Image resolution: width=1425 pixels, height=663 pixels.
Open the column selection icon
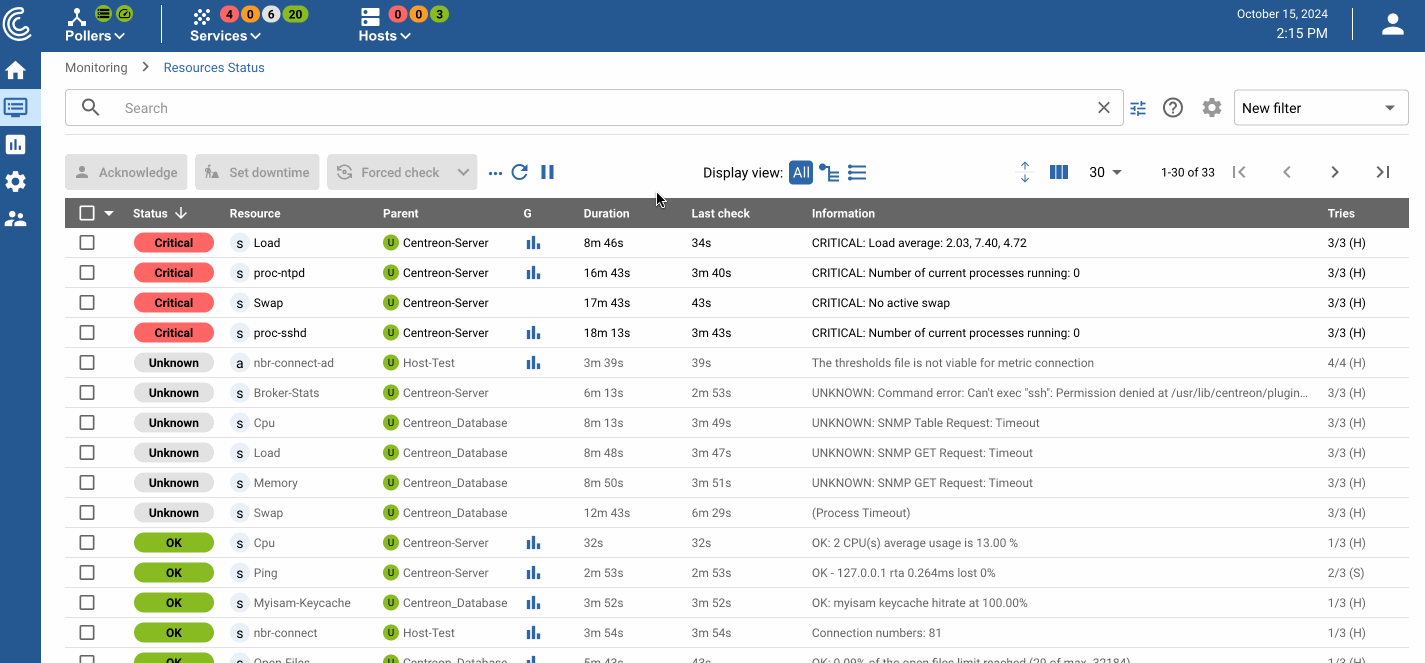tap(1059, 172)
